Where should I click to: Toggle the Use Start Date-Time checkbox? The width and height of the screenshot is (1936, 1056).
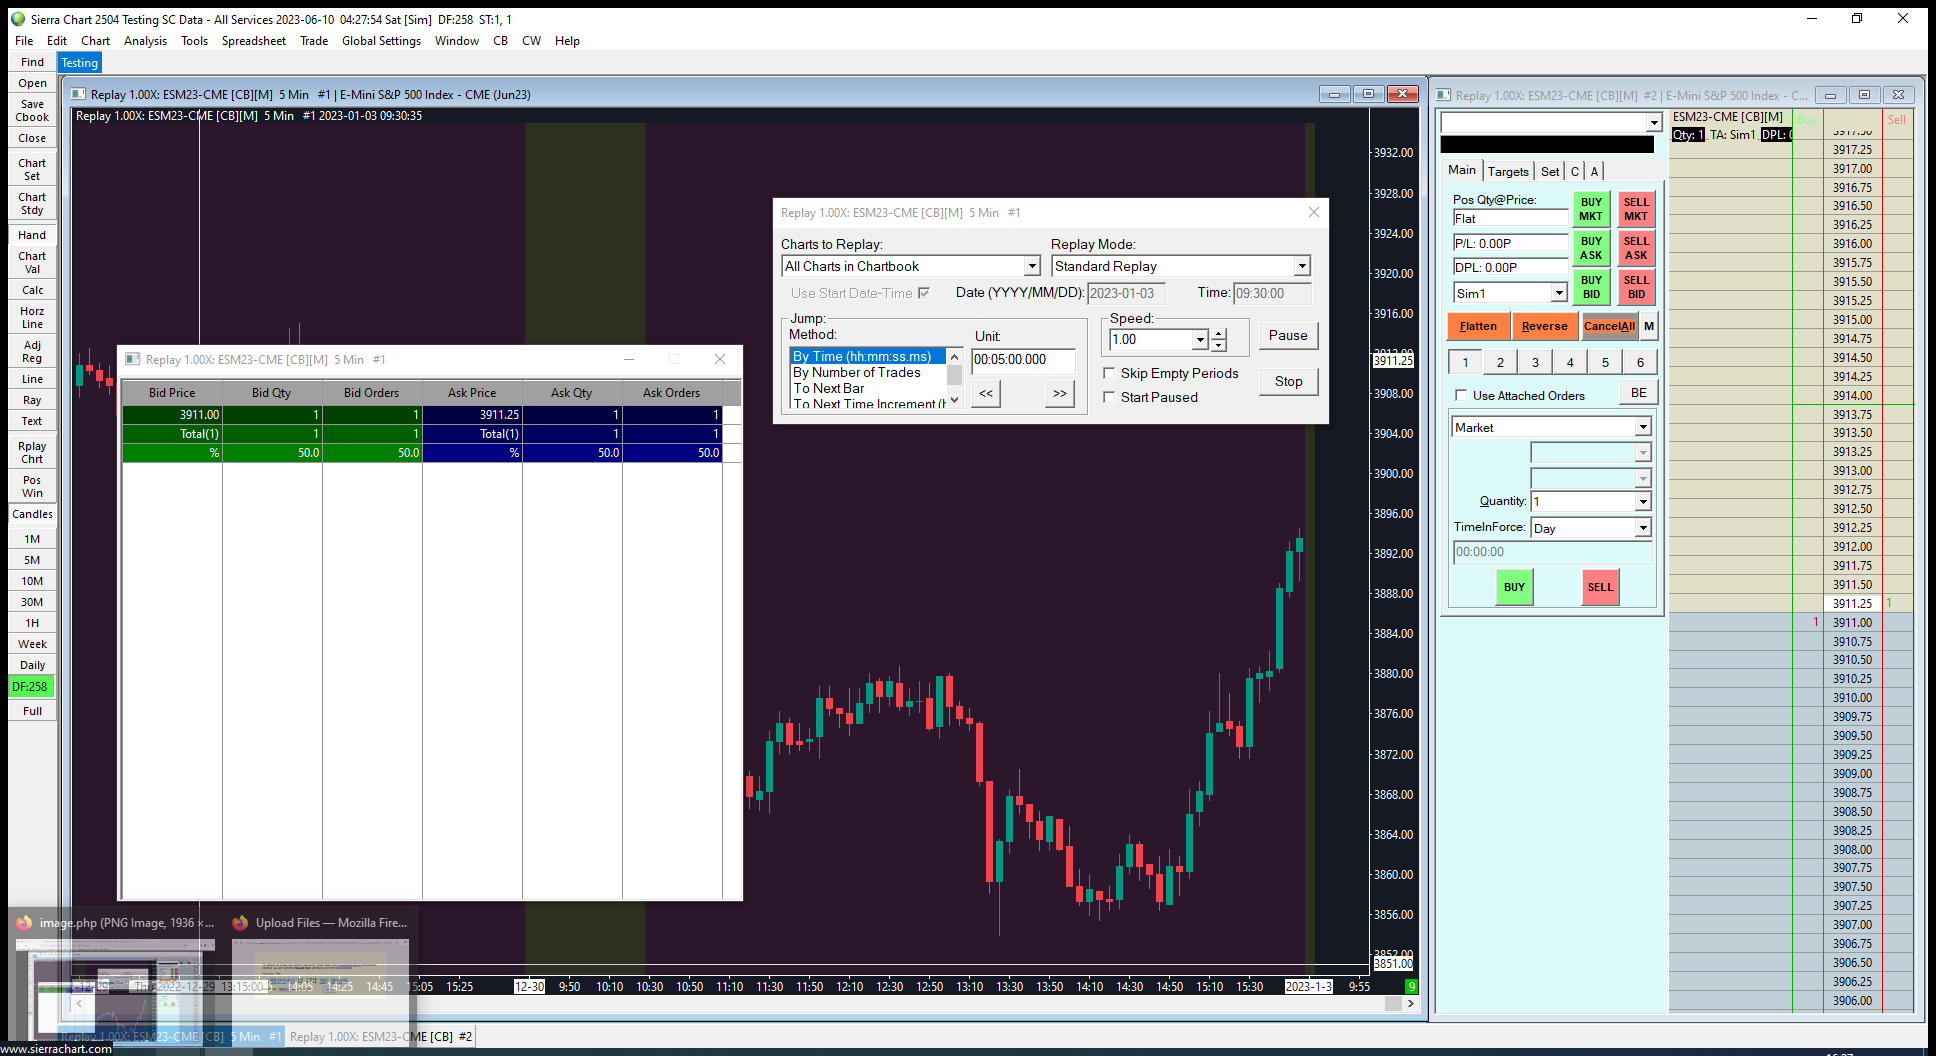coord(924,293)
